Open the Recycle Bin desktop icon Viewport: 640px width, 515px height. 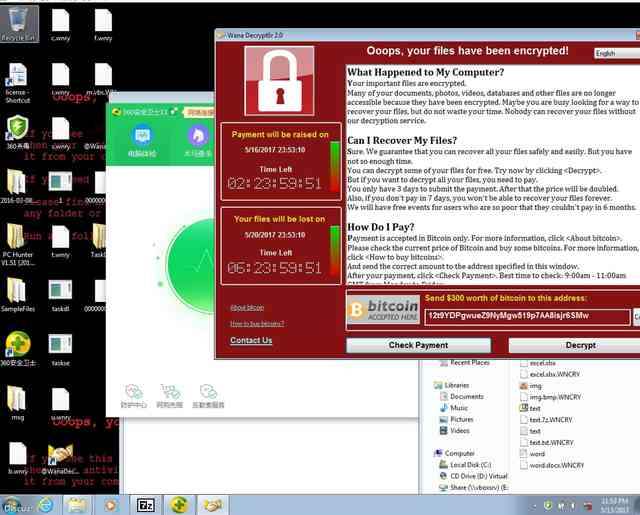pos(18,23)
